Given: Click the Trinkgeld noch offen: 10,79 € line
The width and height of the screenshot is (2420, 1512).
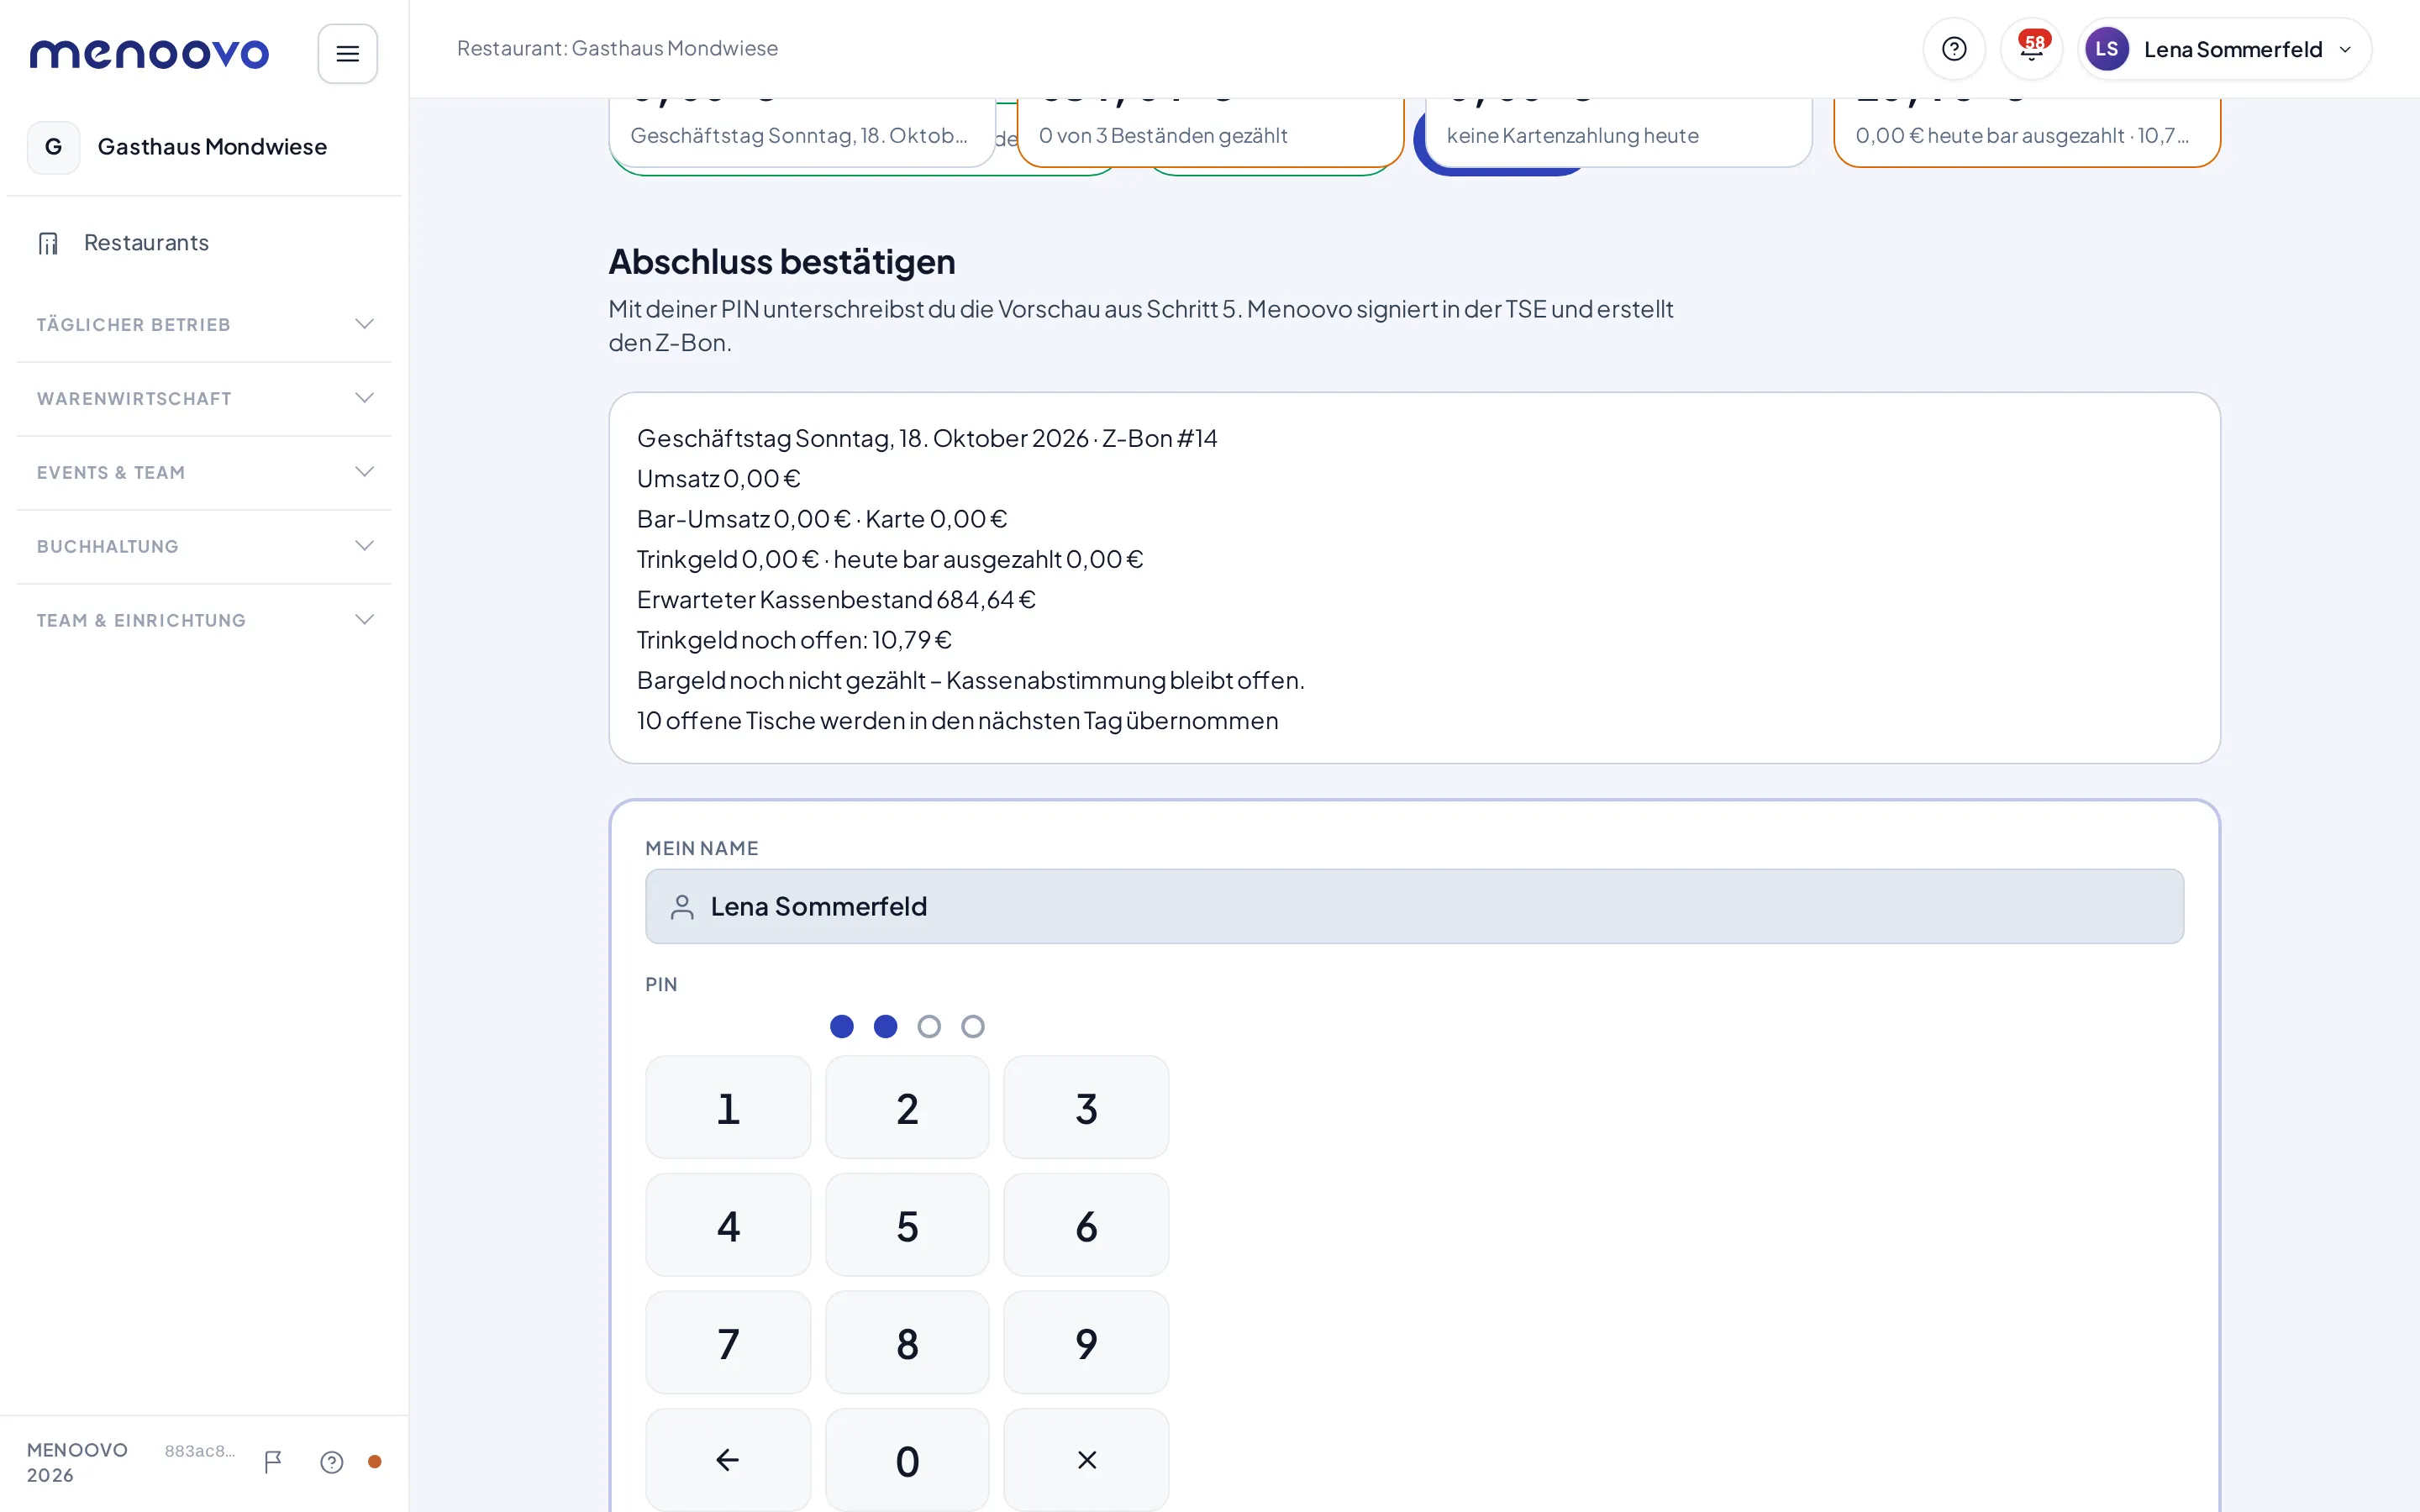Looking at the screenshot, I should (x=794, y=639).
